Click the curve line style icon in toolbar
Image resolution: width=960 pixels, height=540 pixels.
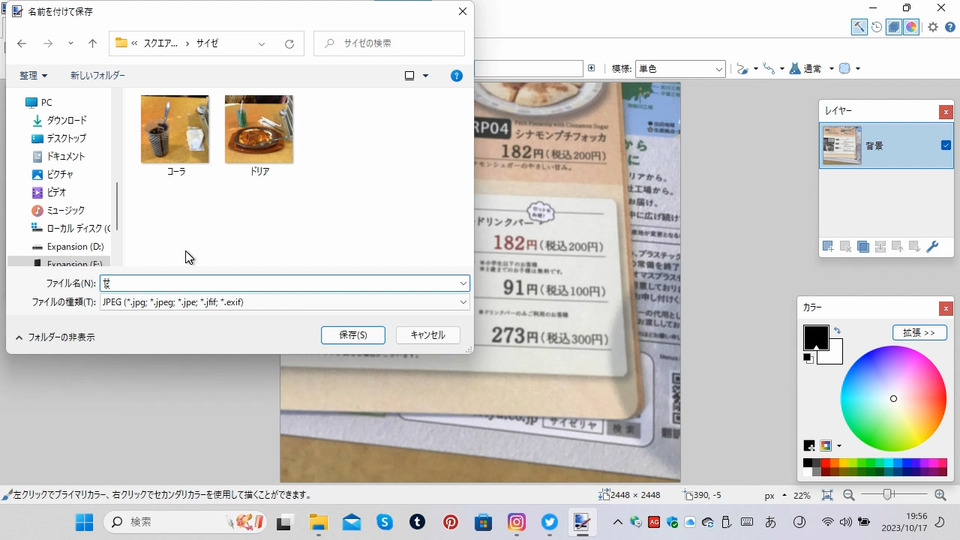(x=769, y=69)
